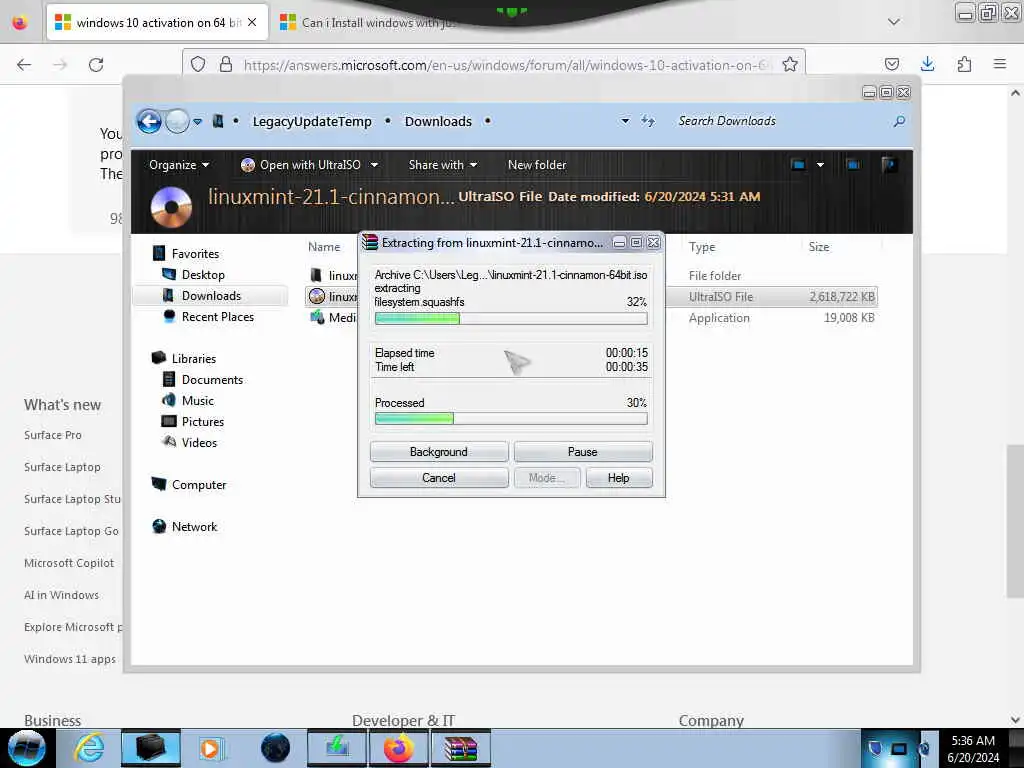Open the Pictures library
The width and height of the screenshot is (1024, 768).
coord(202,422)
